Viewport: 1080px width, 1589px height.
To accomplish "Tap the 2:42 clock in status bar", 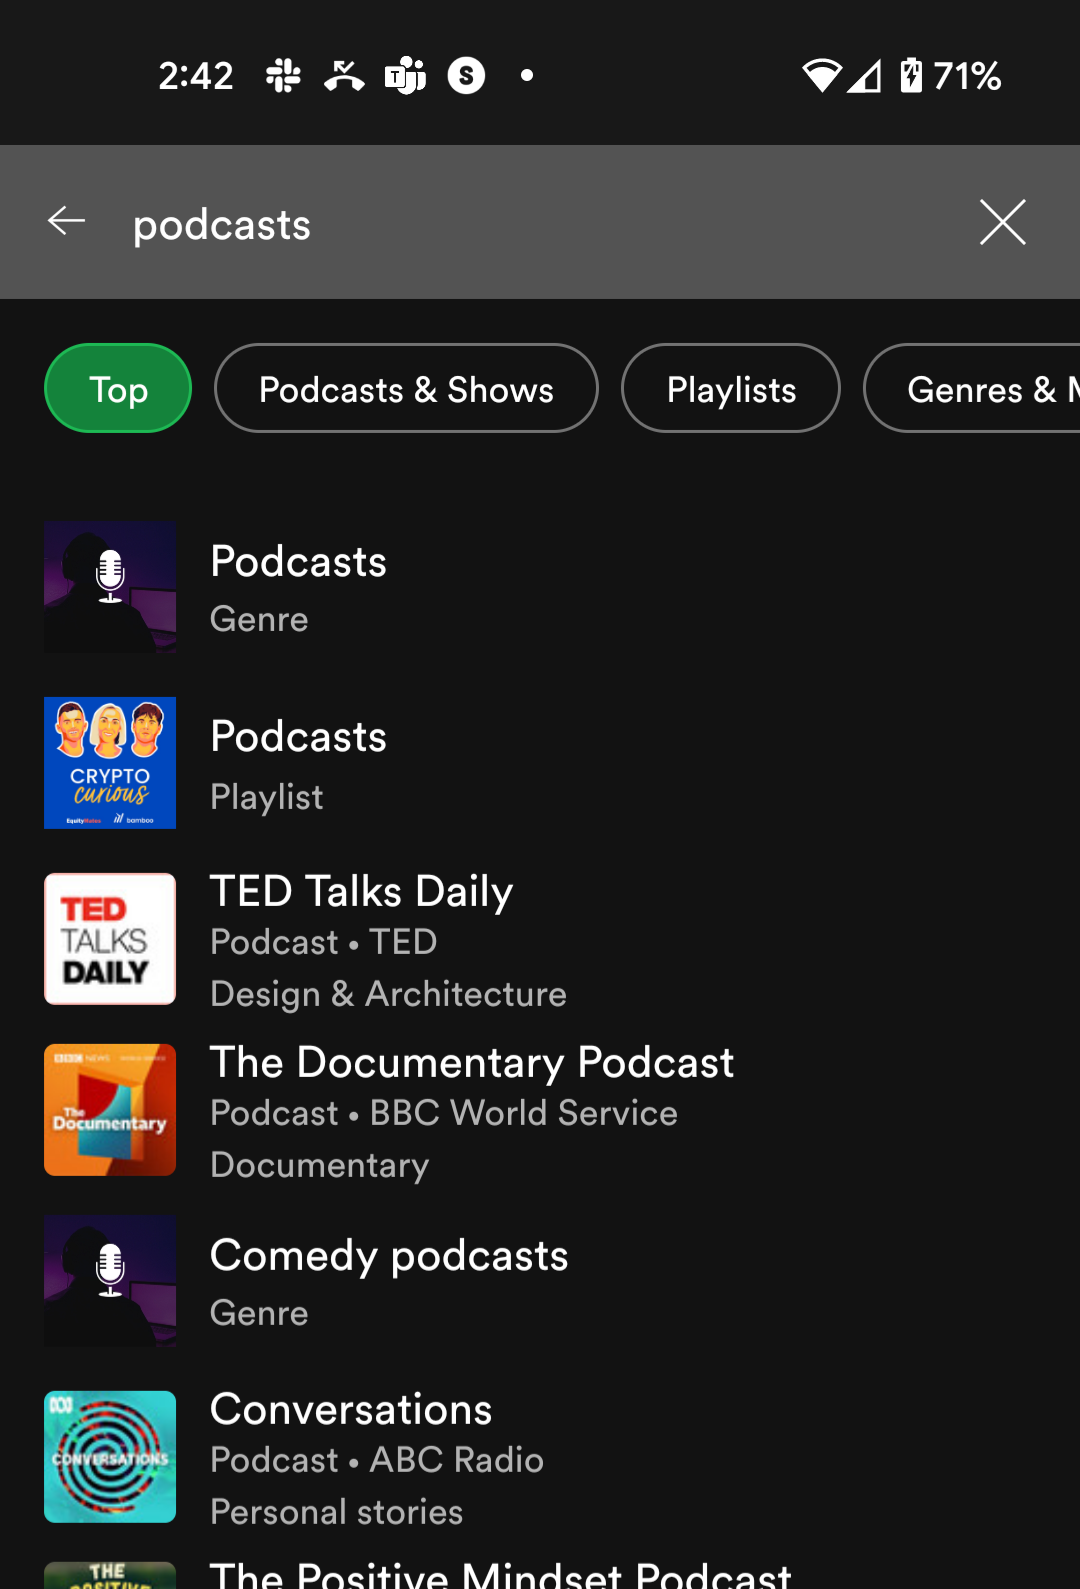I will [196, 75].
